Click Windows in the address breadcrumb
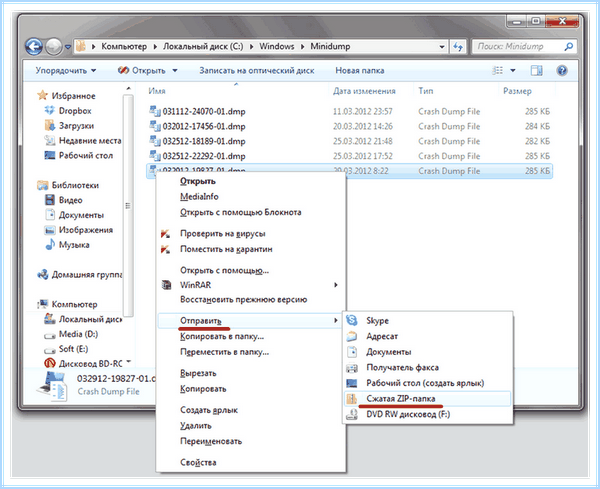 click(x=277, y=46)
